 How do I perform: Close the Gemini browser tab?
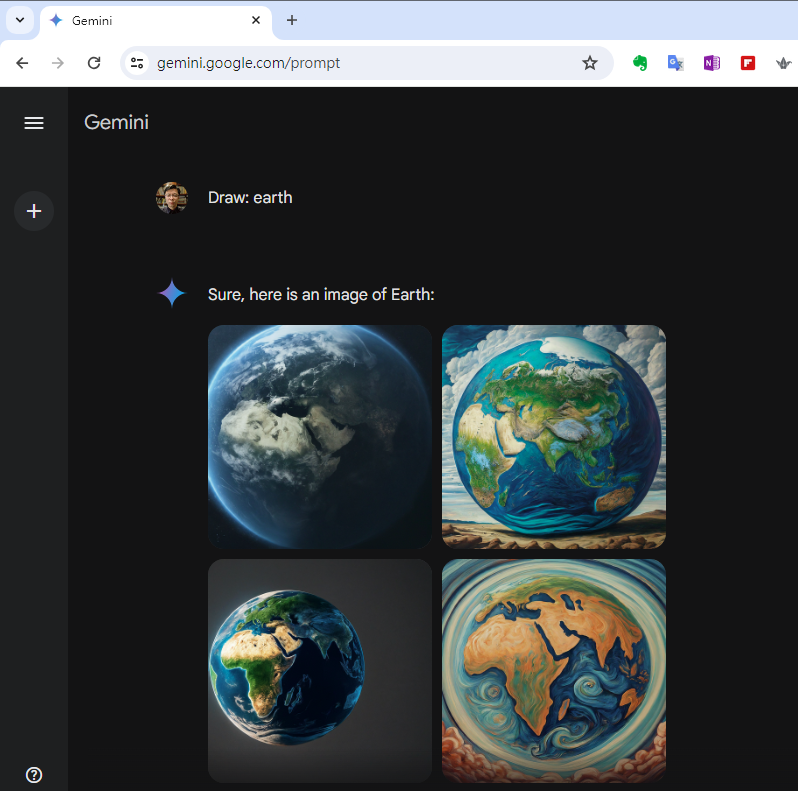pos(256,20)
